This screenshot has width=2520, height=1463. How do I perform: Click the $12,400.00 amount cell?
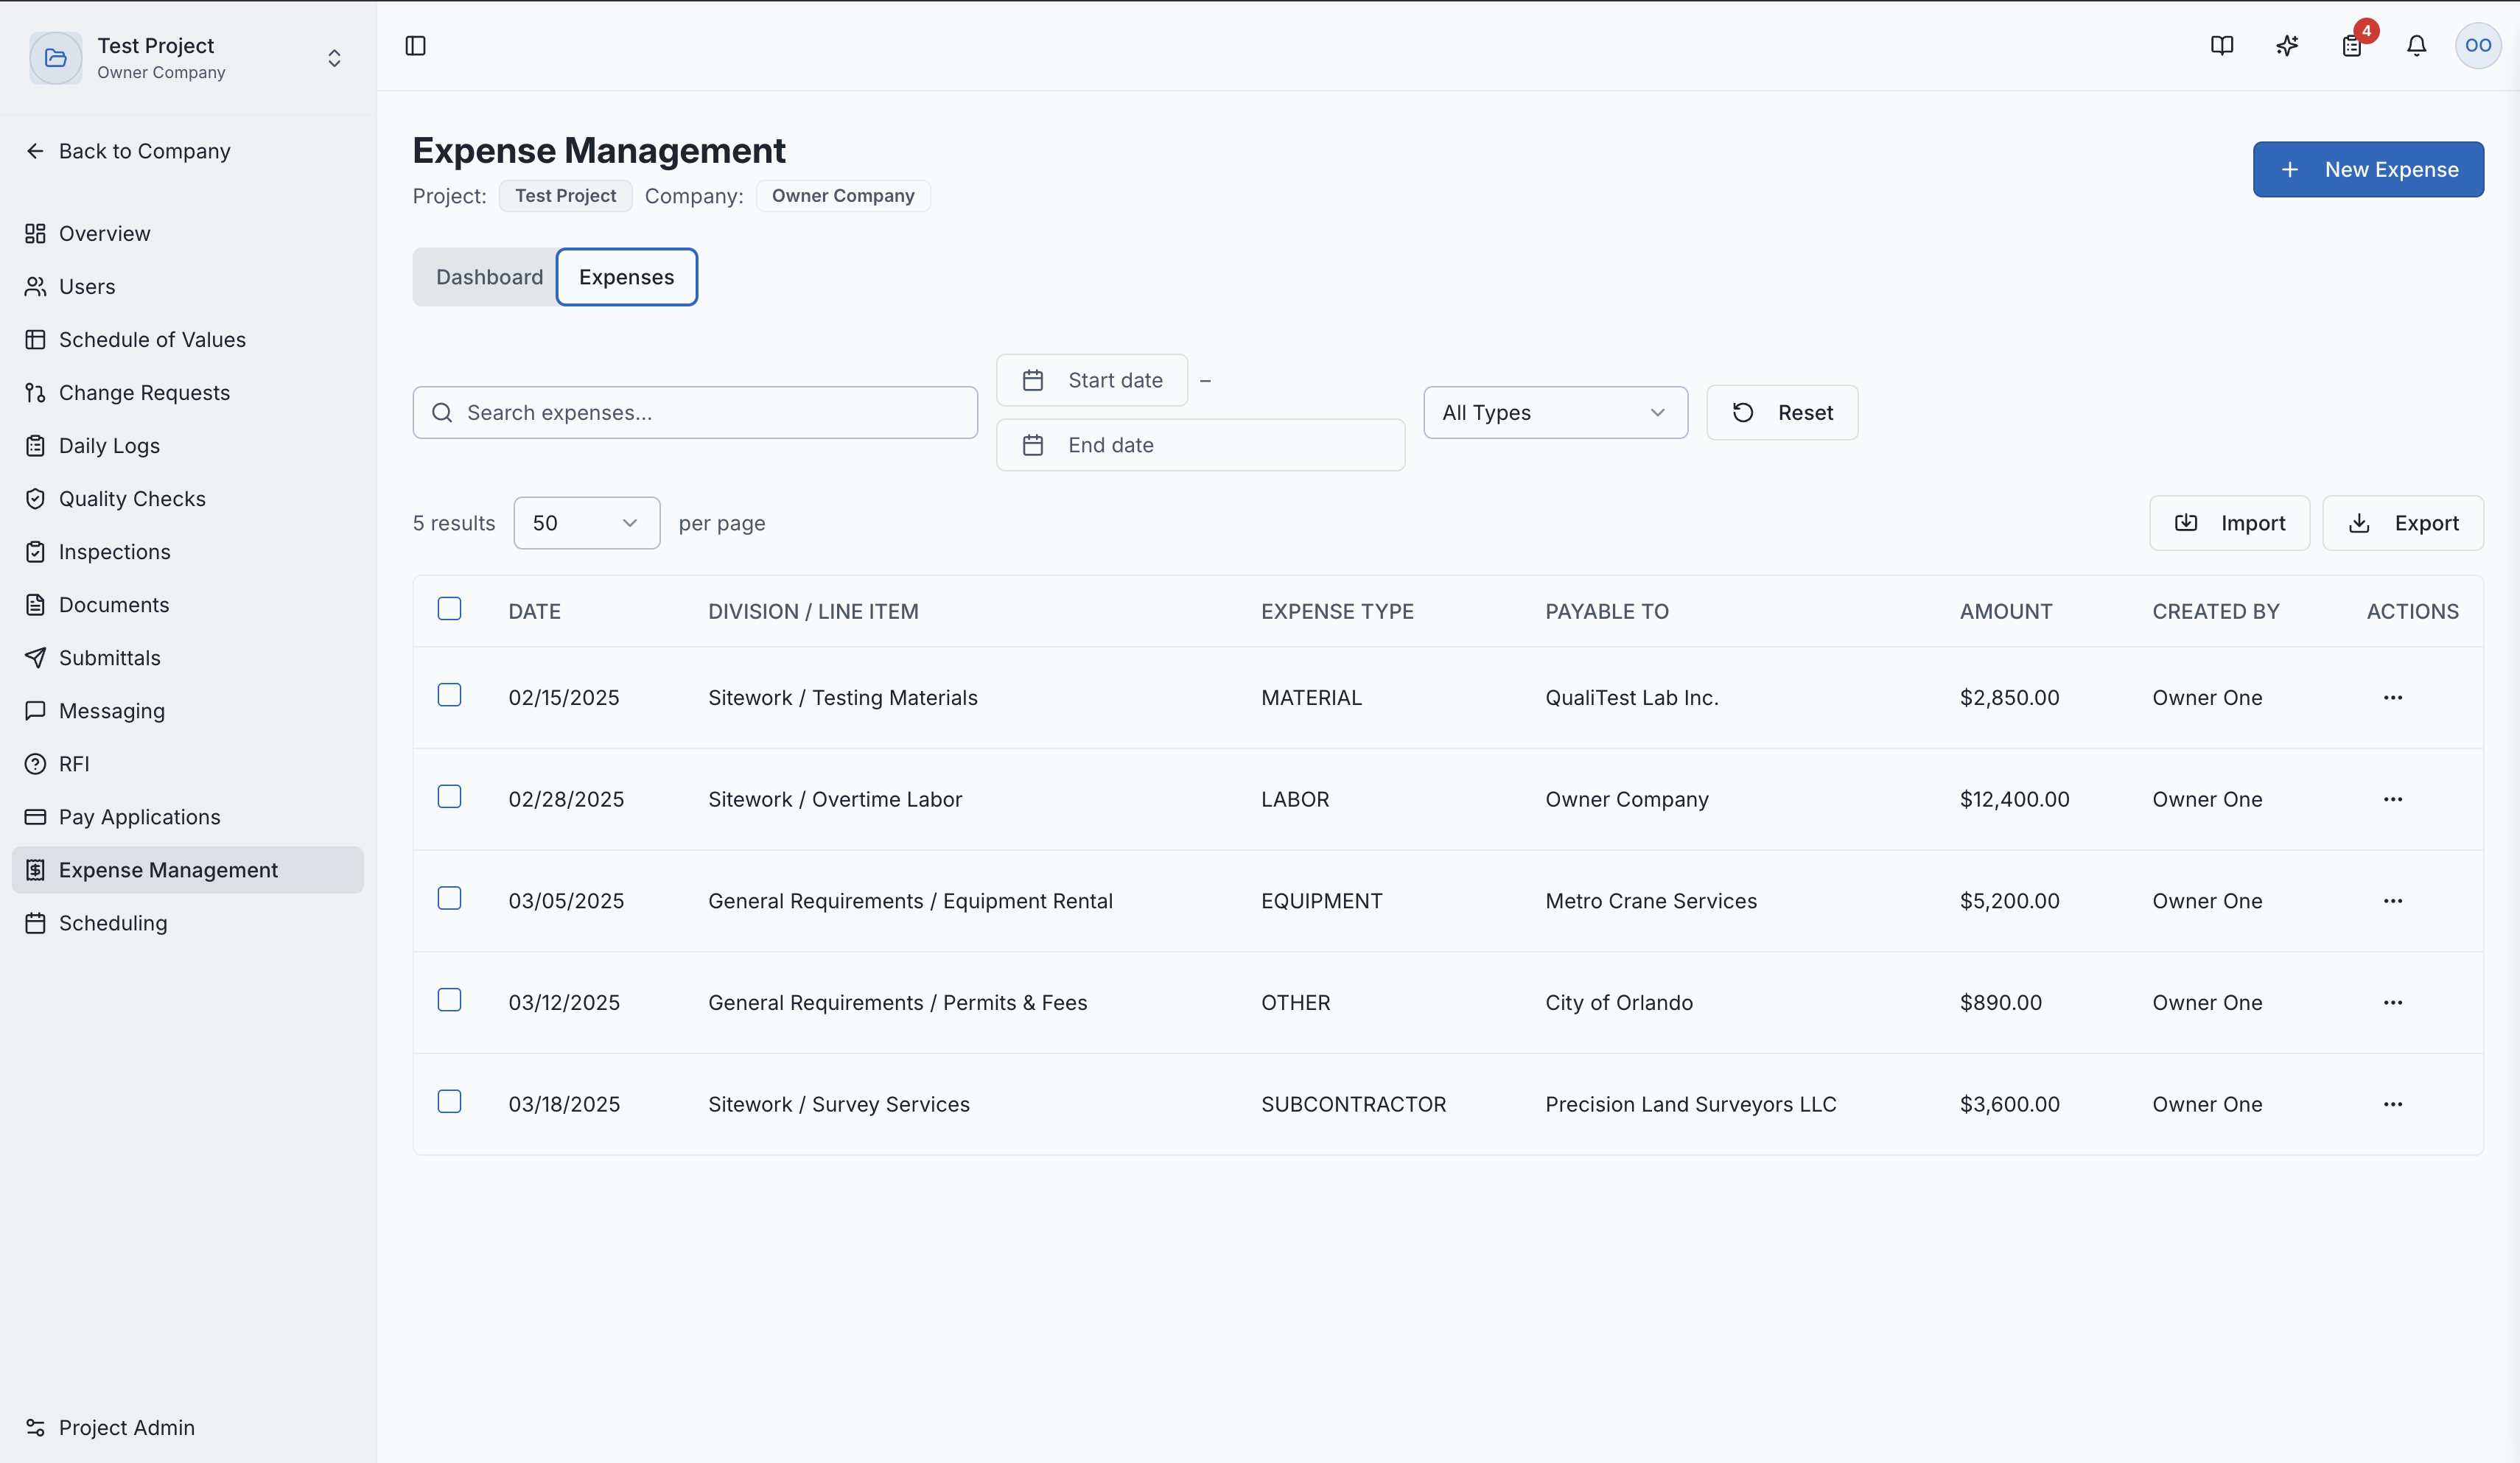pos(2014,799)
